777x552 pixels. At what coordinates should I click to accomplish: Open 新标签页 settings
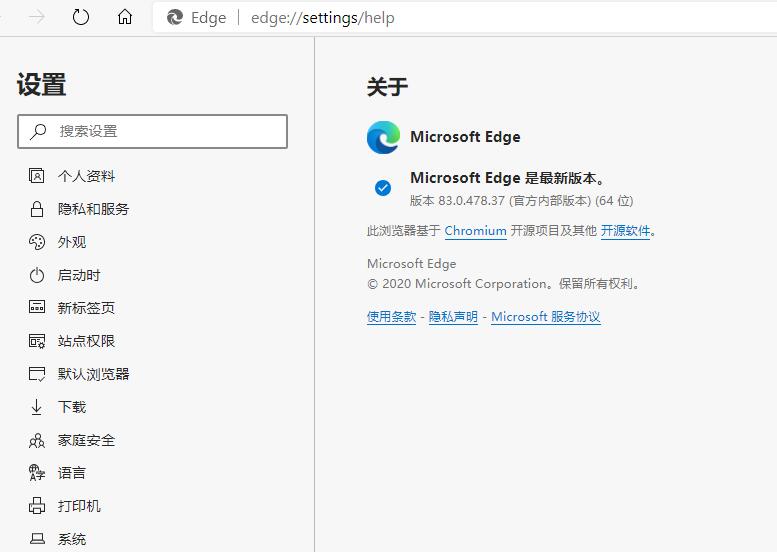point(86,308)
